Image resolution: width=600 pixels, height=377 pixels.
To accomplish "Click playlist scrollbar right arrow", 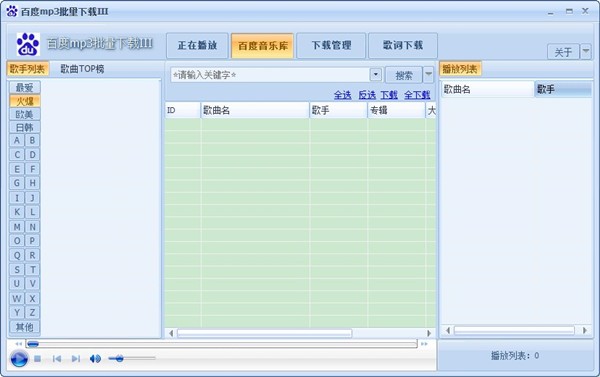I will click(585, 330).
